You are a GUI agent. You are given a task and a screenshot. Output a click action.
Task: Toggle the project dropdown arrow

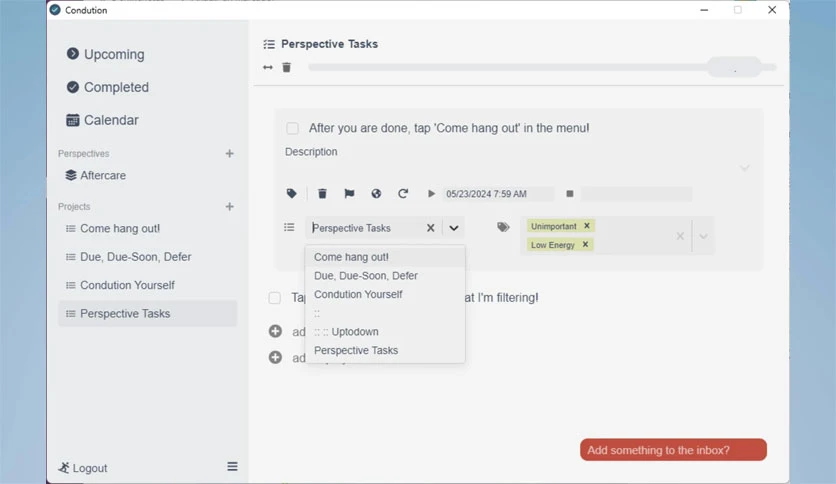pyautogui.click(x=454, y=228)
